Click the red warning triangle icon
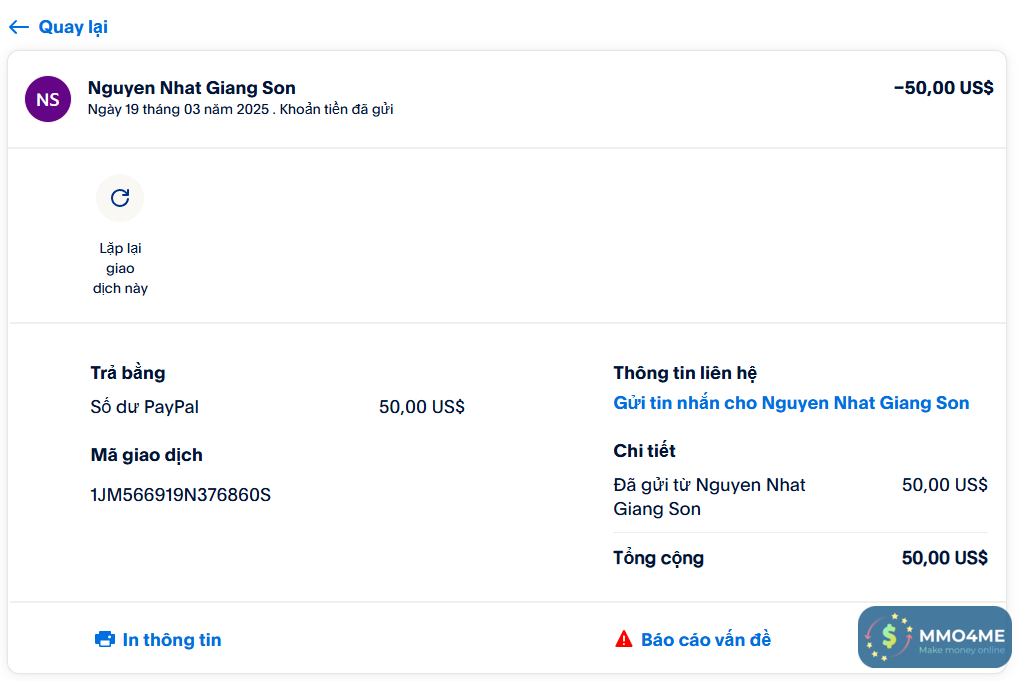This screenshot has height=681, width=1030. [x=624, y=640]
